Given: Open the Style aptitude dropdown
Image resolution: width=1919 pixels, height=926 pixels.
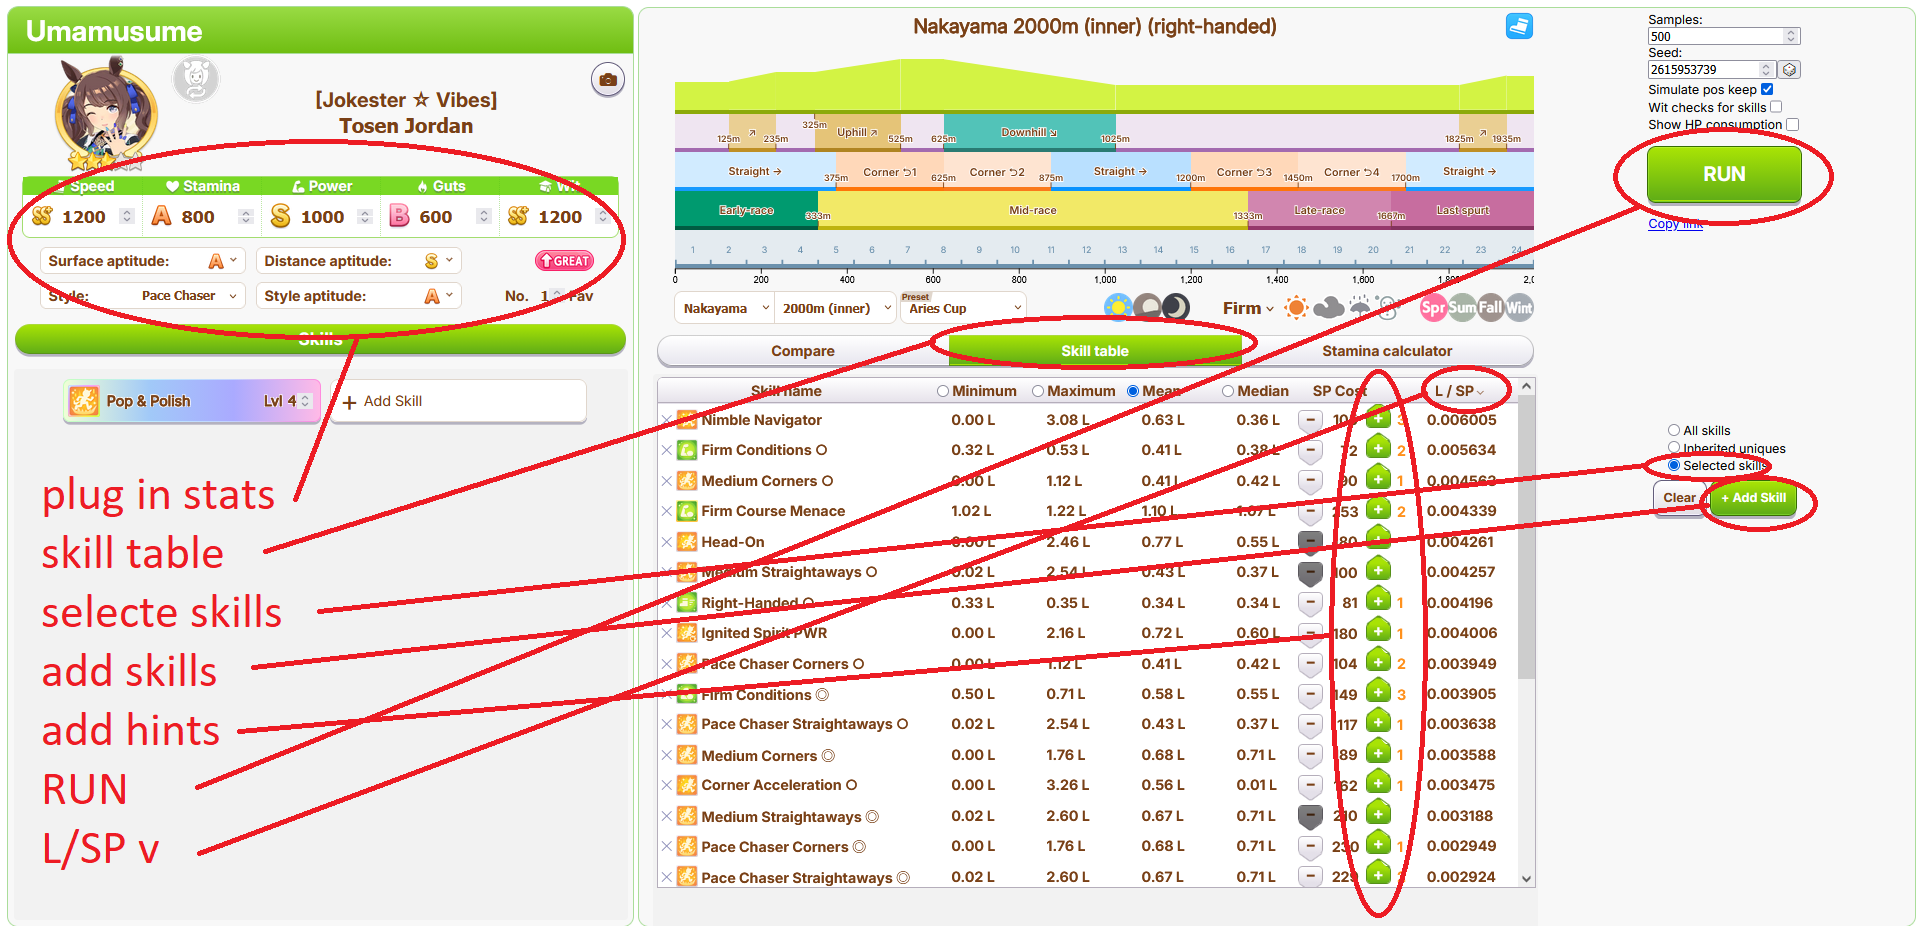Looking at the screenshot, I should [x=358, y=296].
